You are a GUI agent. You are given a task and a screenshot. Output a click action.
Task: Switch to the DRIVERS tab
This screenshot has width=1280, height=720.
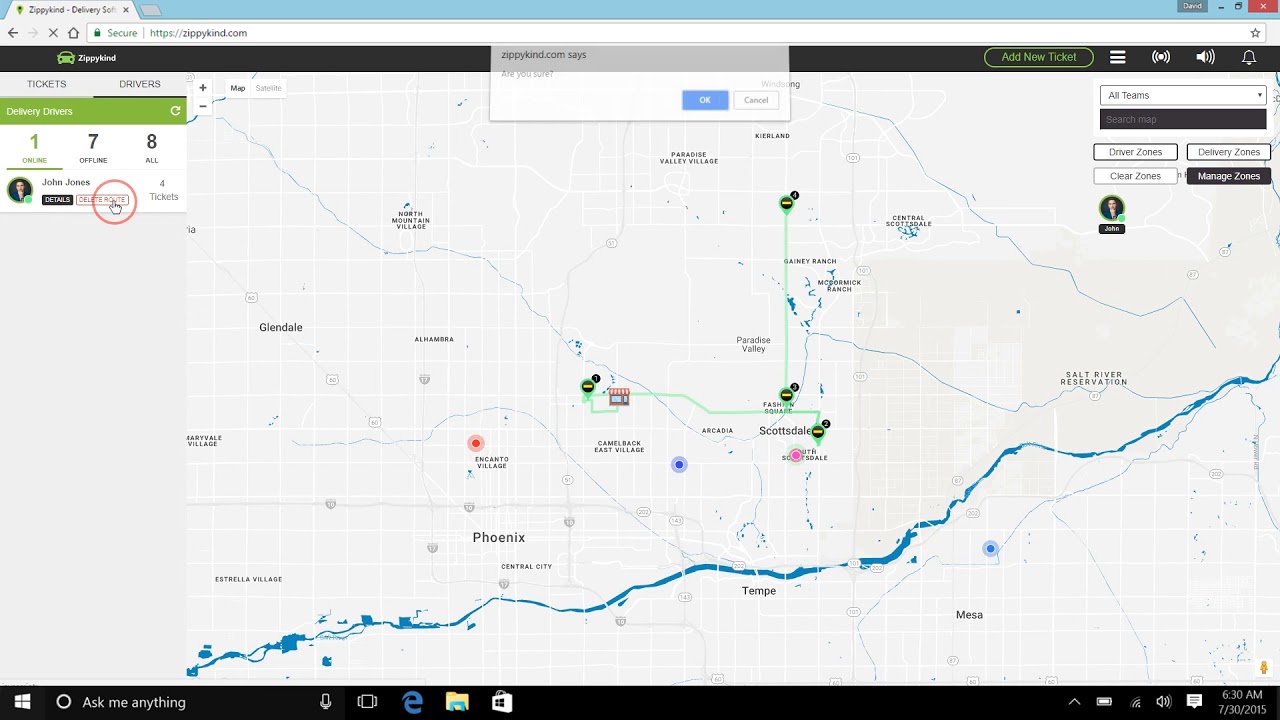click(x=140, y=84)
